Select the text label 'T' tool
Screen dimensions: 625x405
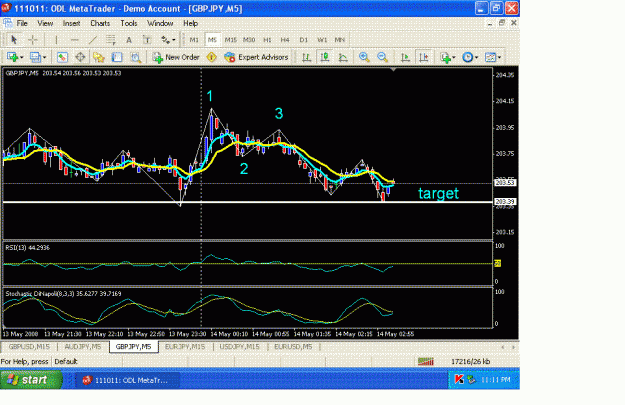147,39
